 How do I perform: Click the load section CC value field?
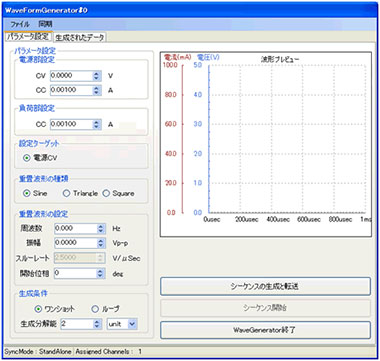tap(71, 124)
